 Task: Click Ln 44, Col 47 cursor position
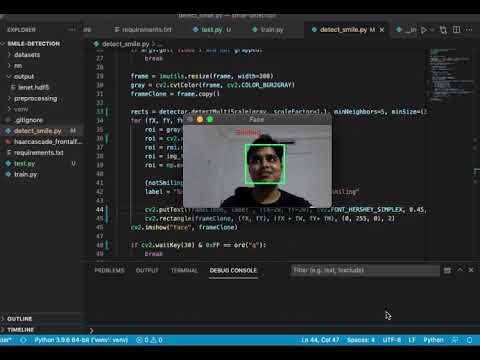[320, 340]
